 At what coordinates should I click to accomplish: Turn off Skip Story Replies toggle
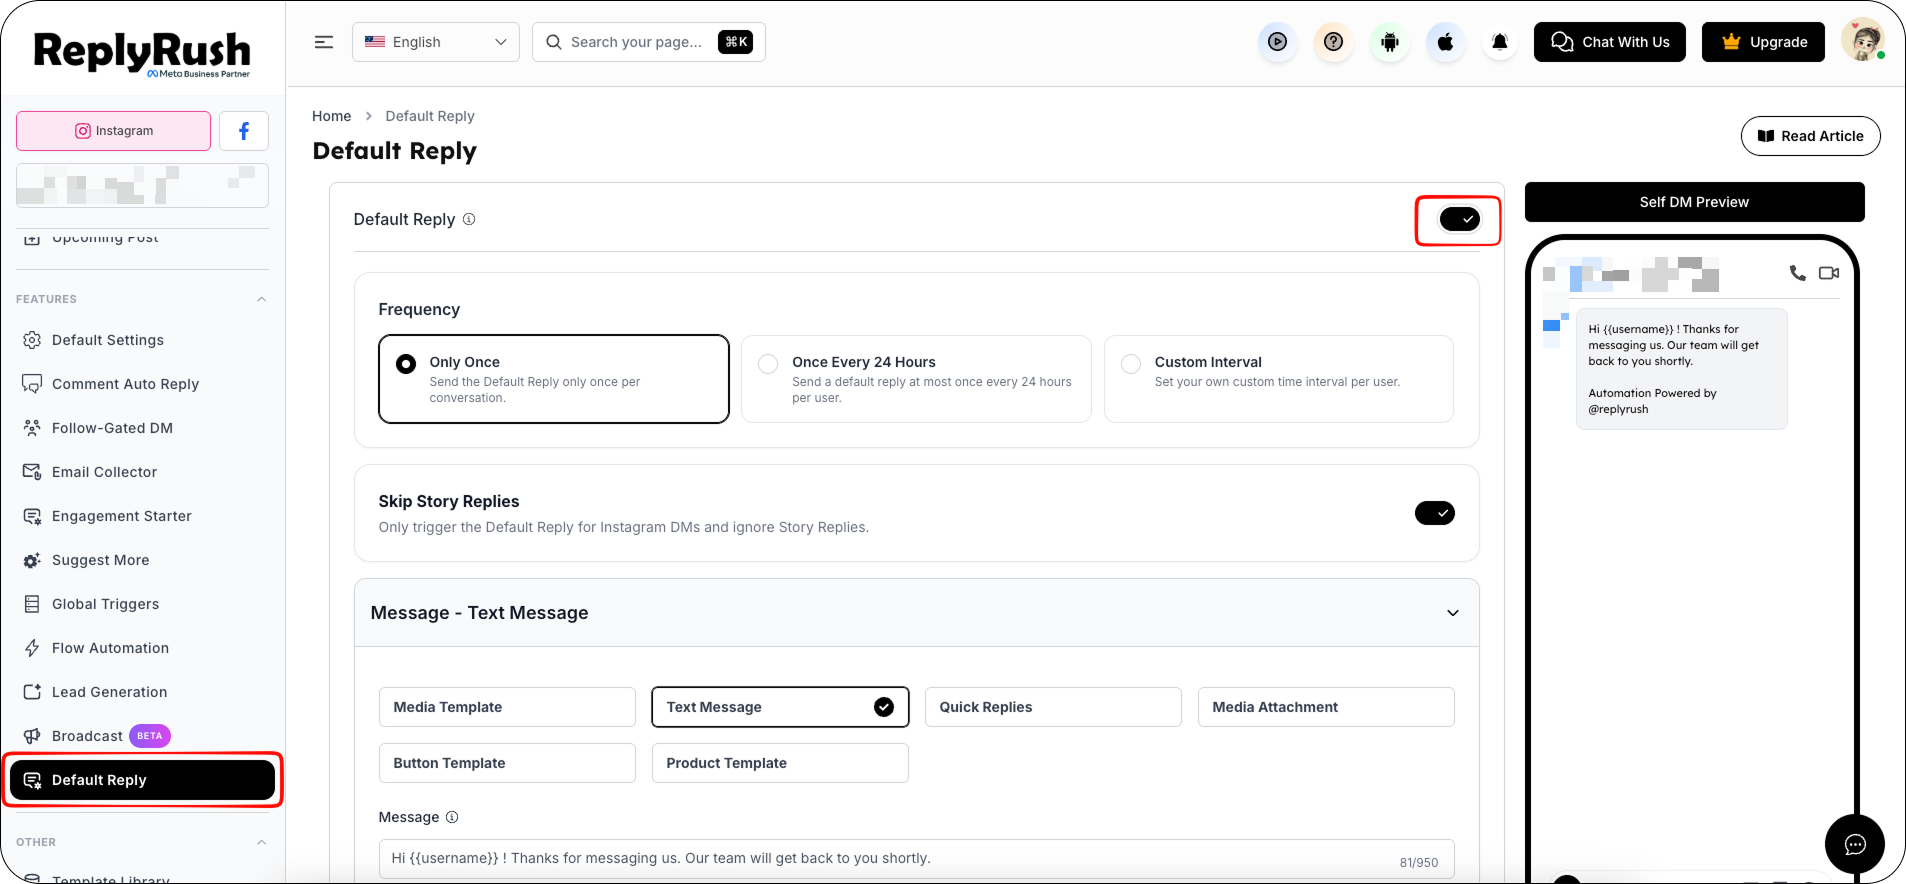click(x=1435, y=513)
